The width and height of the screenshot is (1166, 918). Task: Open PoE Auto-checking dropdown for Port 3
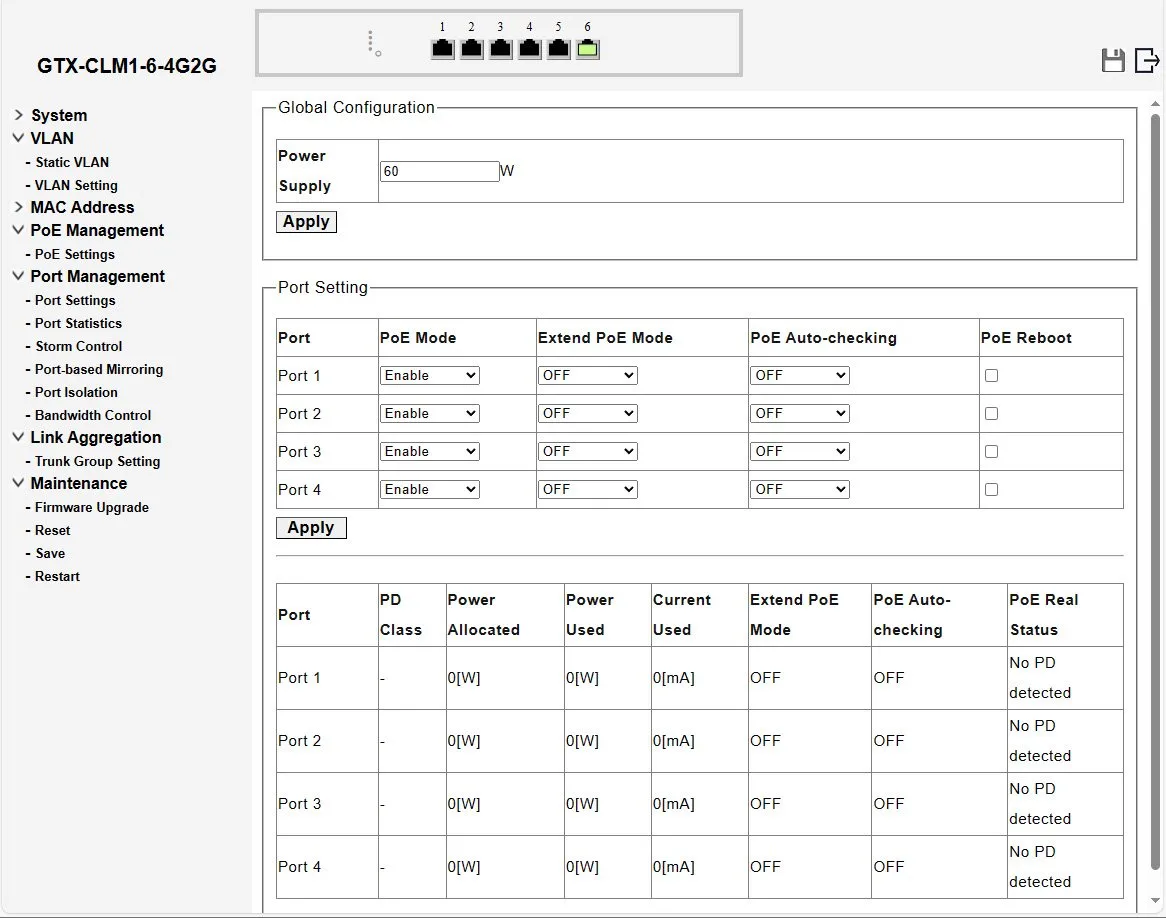[x=799, y=452]
